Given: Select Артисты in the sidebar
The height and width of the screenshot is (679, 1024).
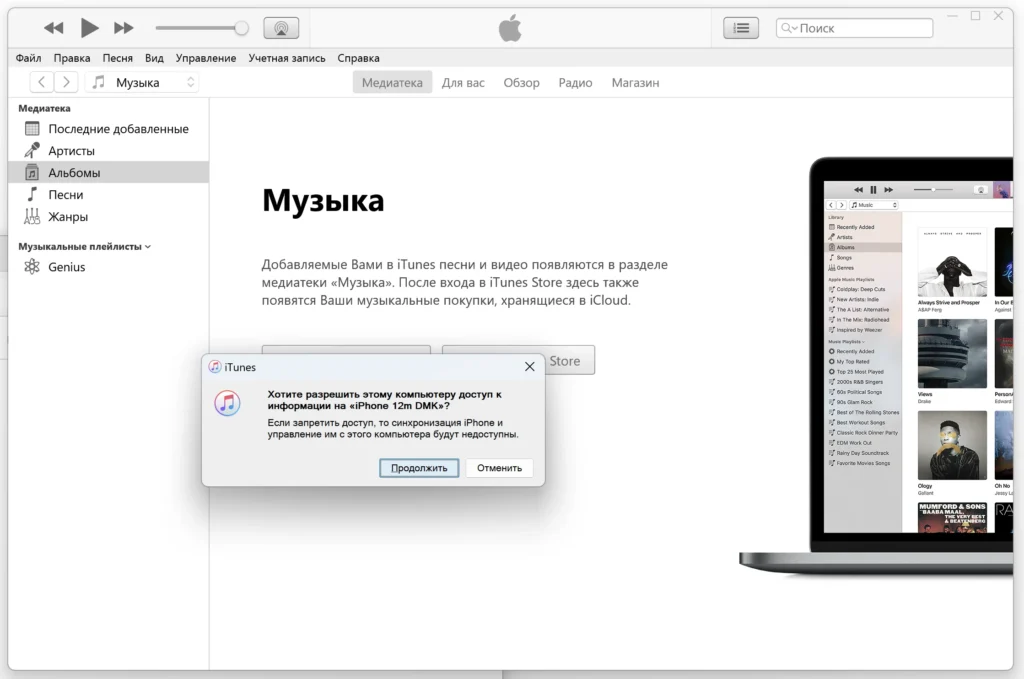Looking at the screenshot, I should click(108, 151).
